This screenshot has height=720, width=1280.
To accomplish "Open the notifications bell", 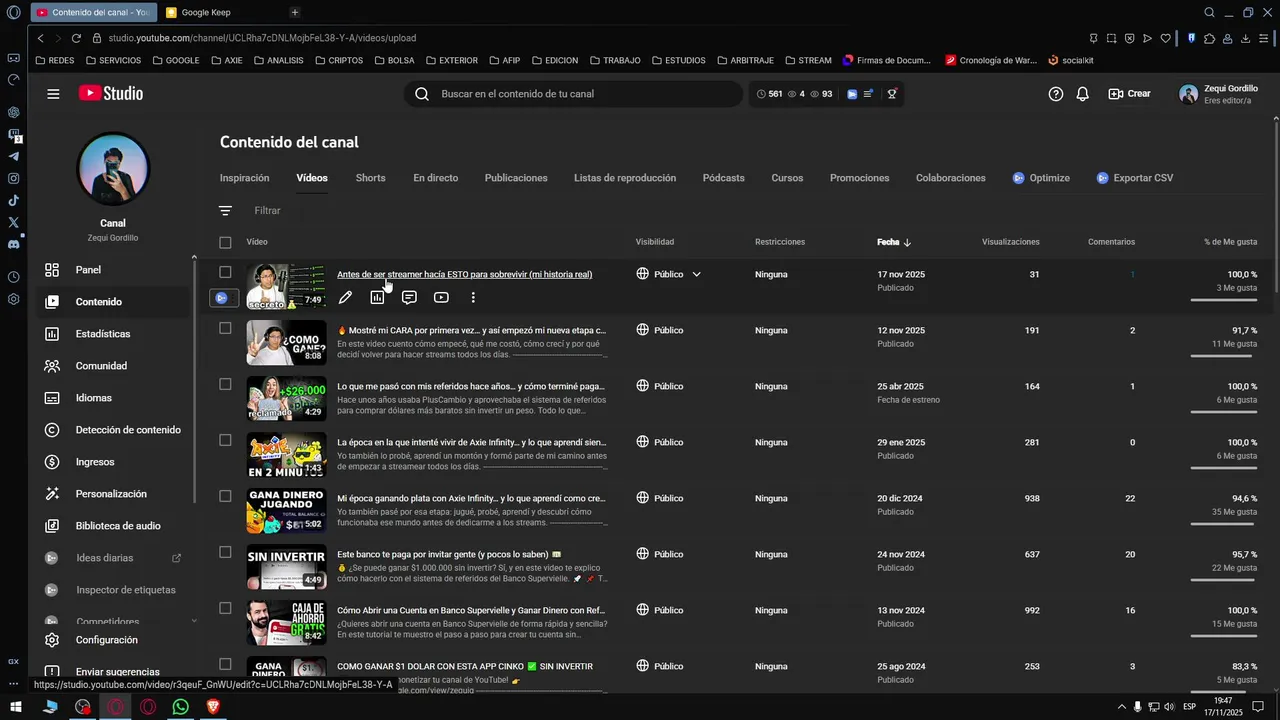I will point(1083,94).
